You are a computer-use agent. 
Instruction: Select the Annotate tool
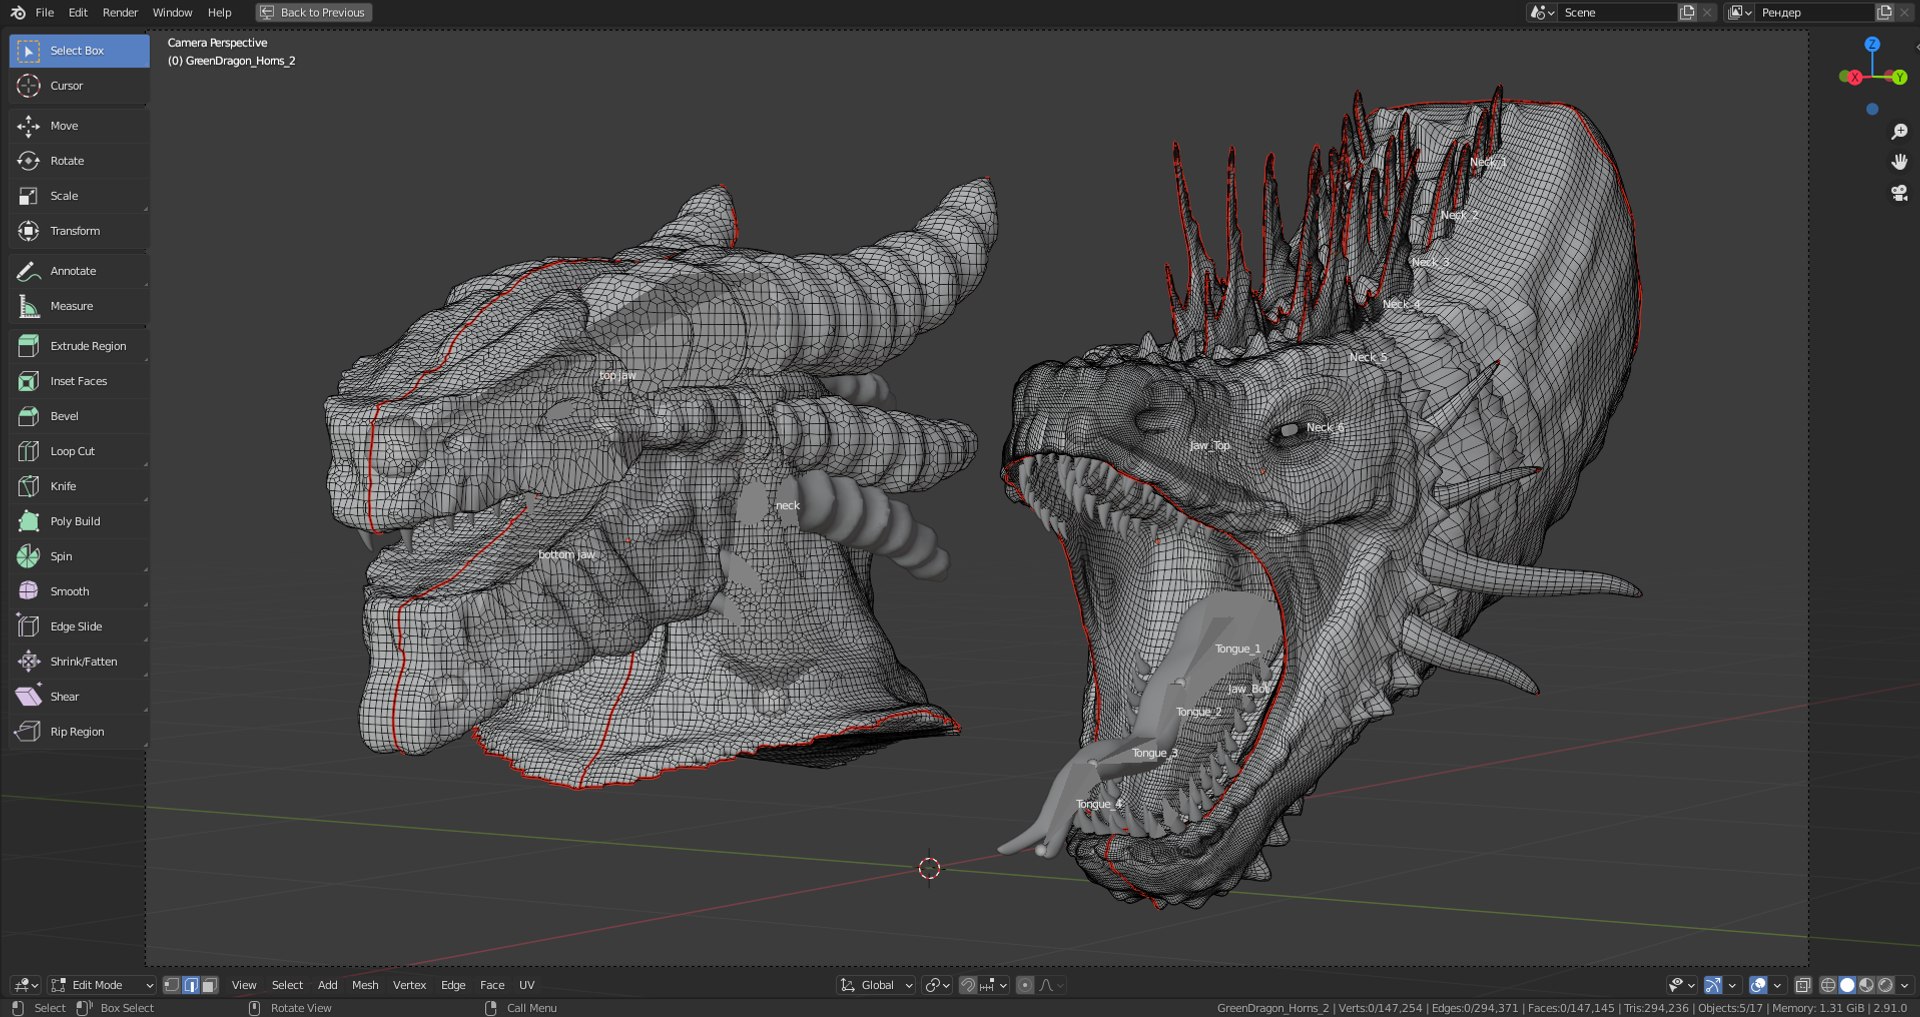click(x=79, y=271)
